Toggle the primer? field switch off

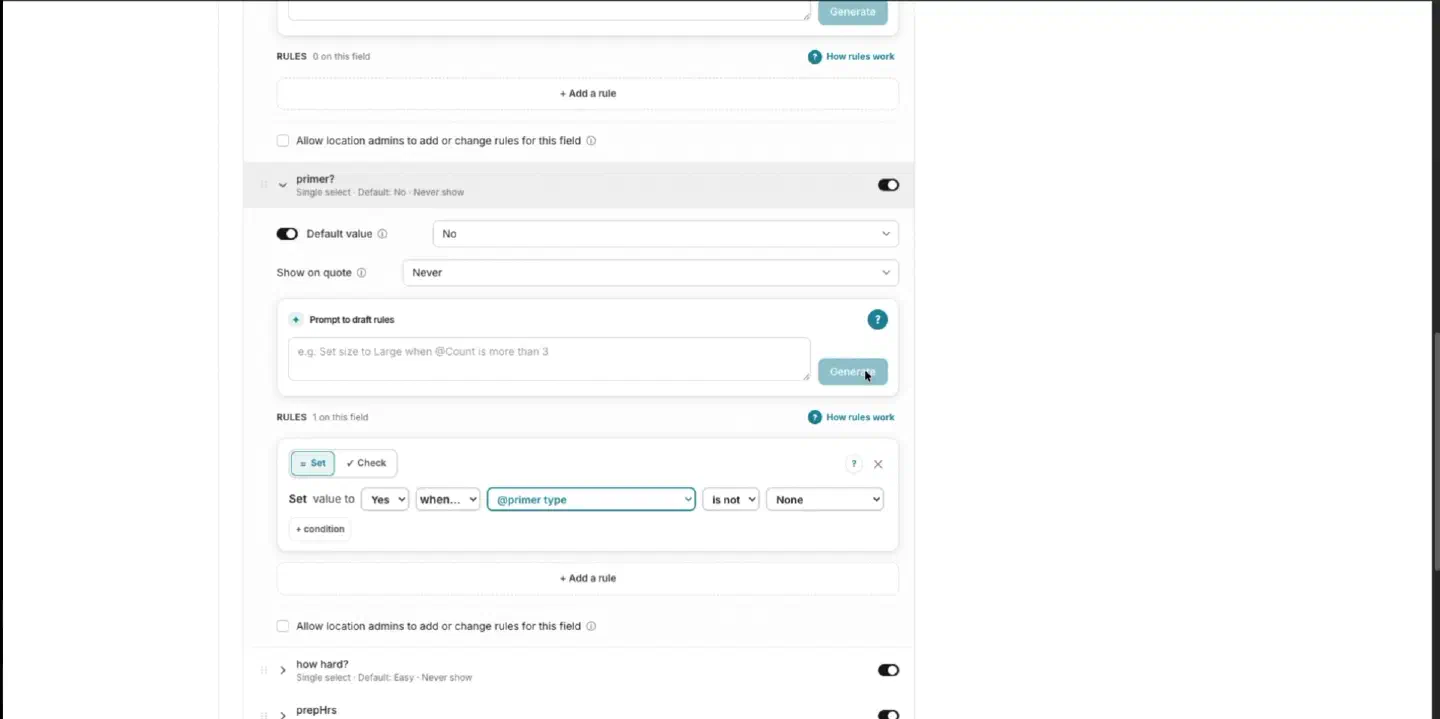click(x=888, y=185)
